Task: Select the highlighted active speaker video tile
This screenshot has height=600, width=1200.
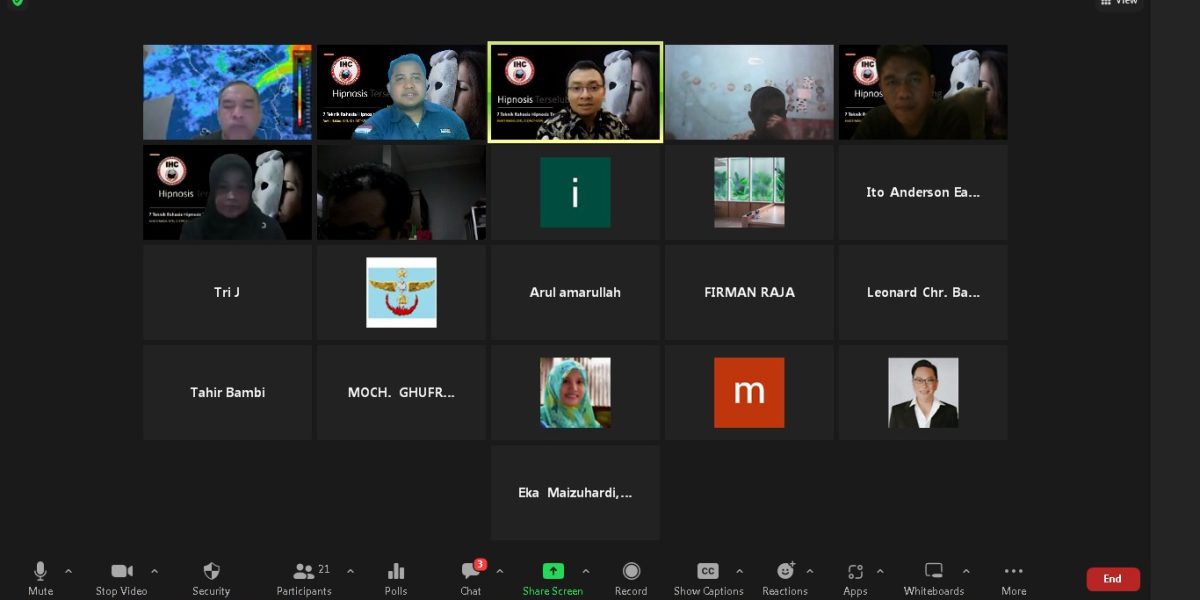Action: (575, 92)
